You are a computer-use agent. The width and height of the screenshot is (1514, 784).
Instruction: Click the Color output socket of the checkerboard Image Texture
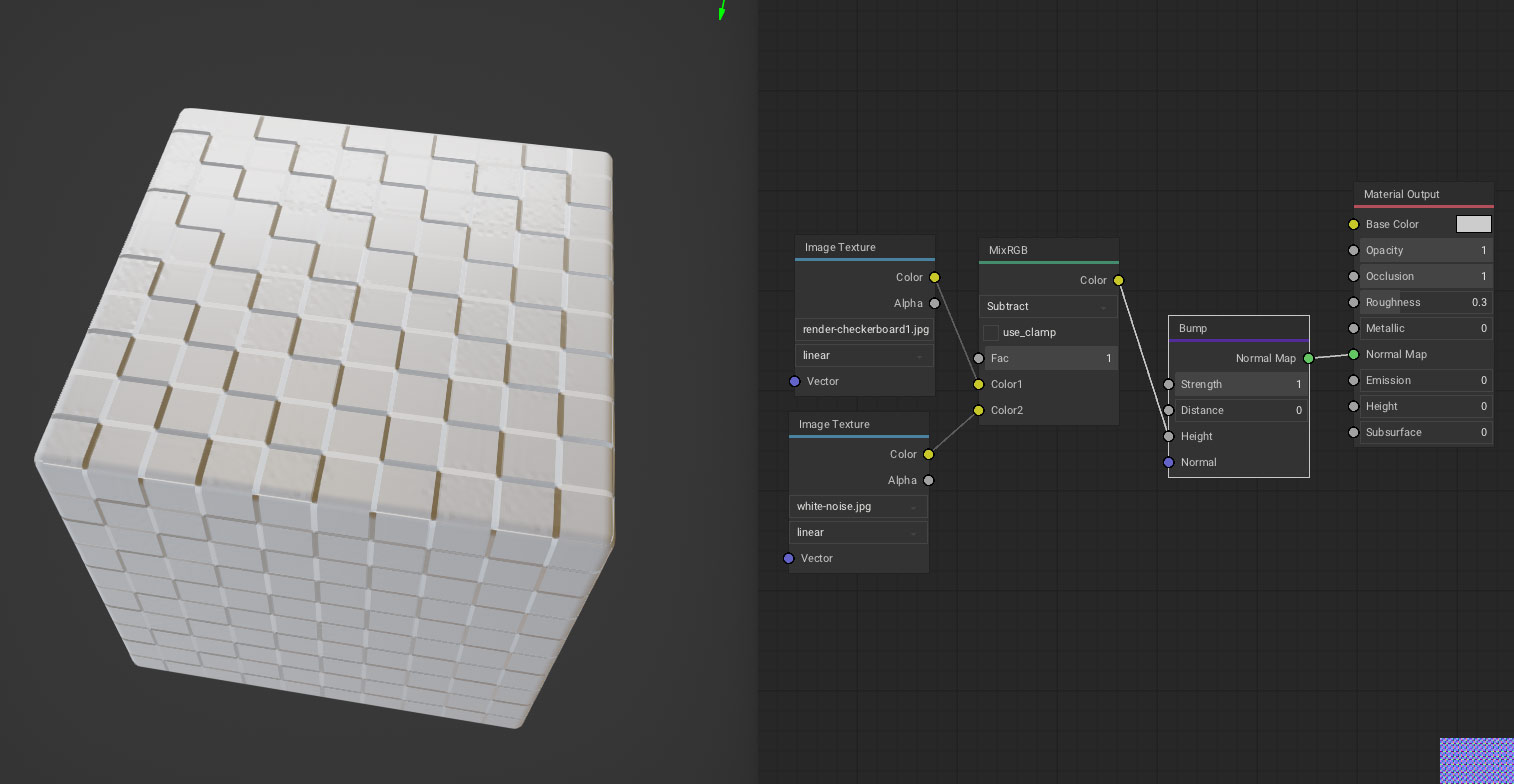pyautogui.click(x=934, y=277)
